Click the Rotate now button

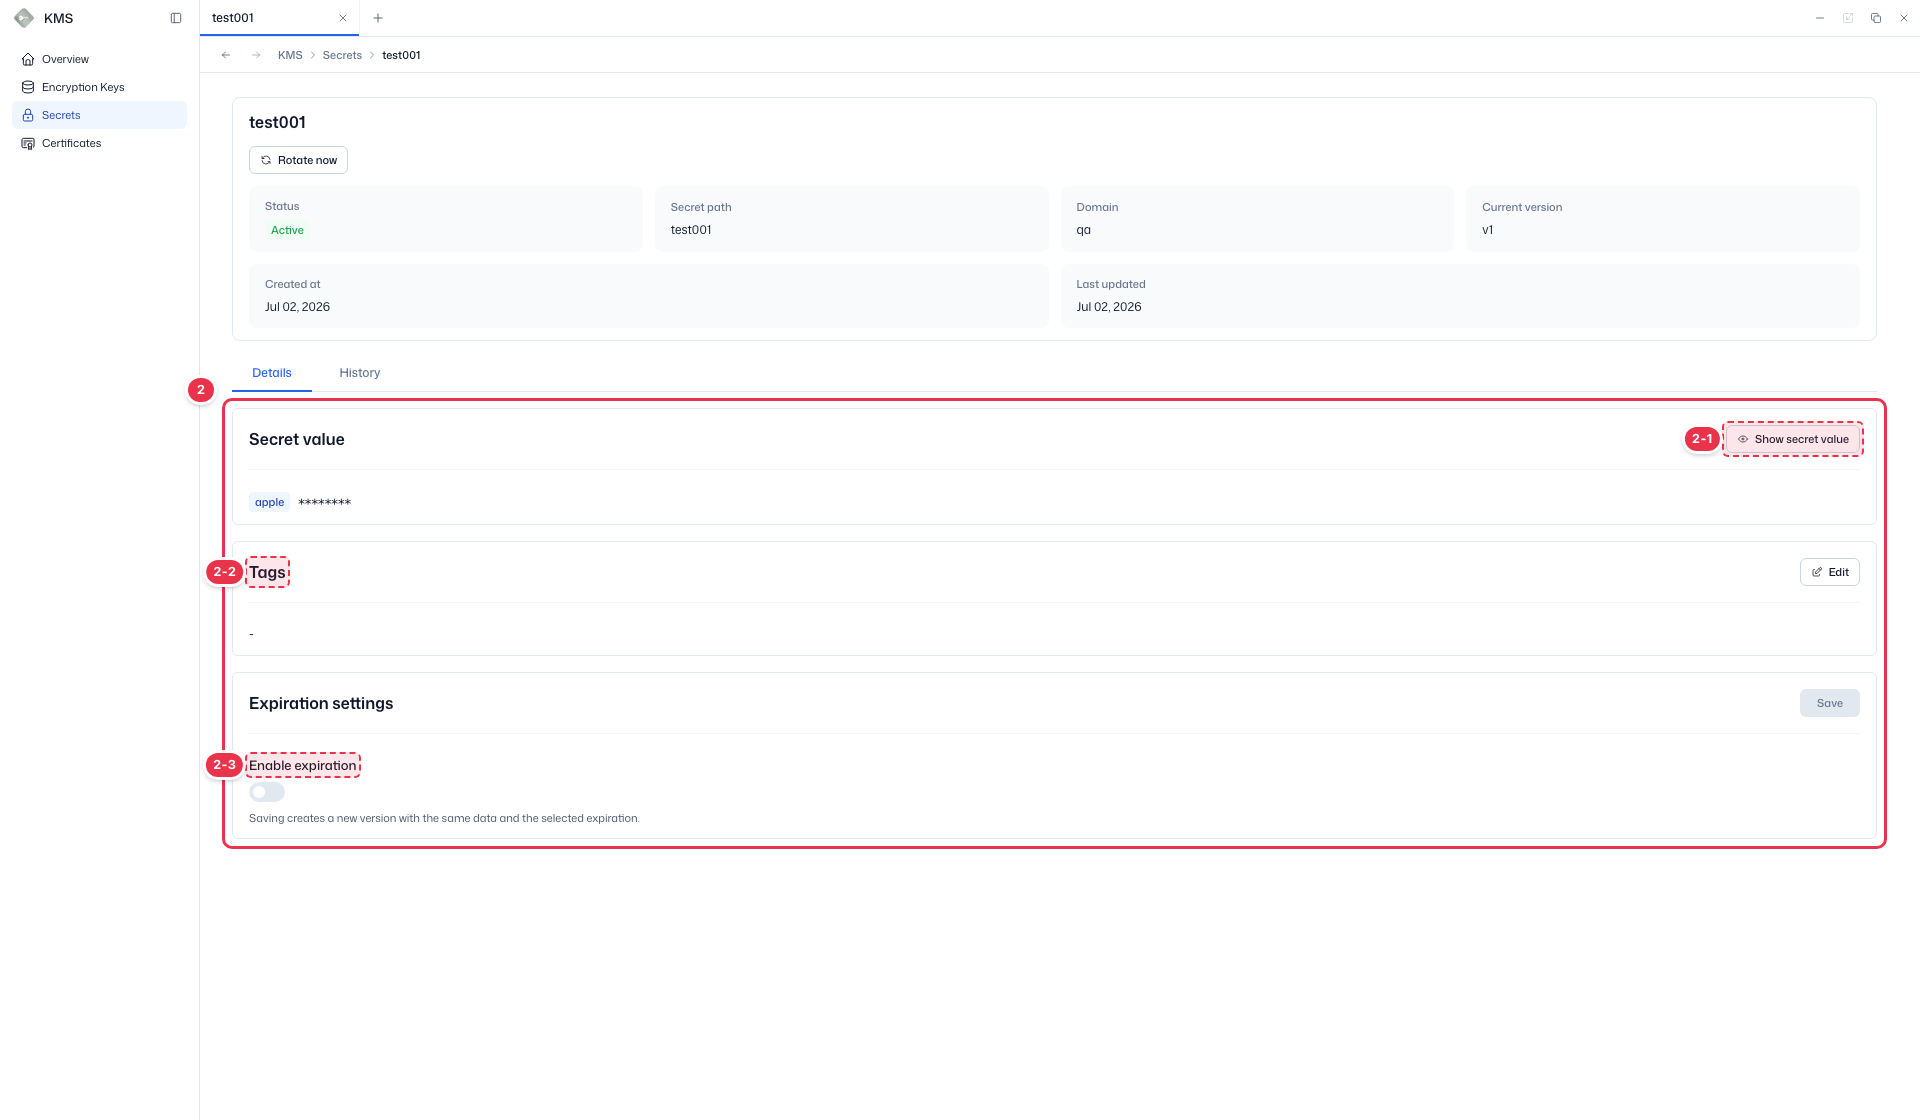click(298, 160)
